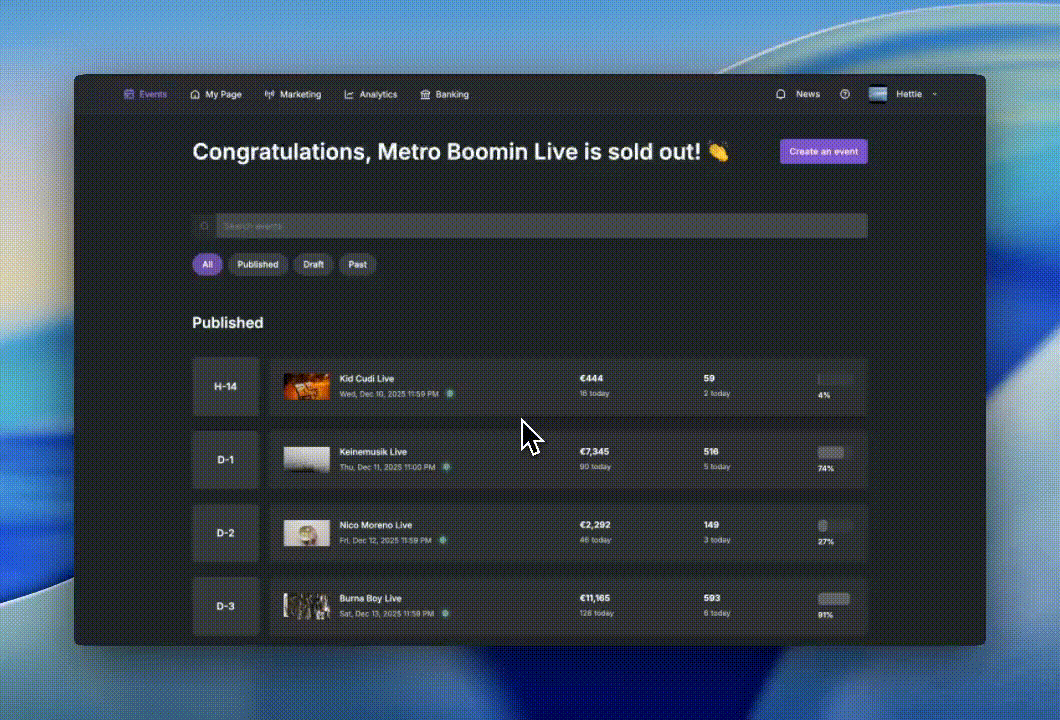Click the Create an event button
This screenshot has width=1060, height=720.
823,151
